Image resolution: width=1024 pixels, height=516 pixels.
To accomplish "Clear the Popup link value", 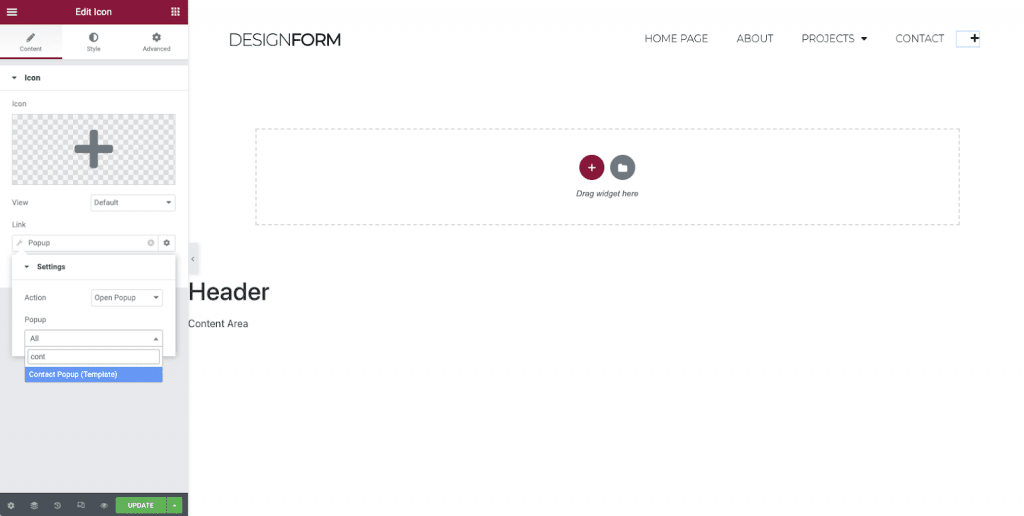I will tap(151, 243).
